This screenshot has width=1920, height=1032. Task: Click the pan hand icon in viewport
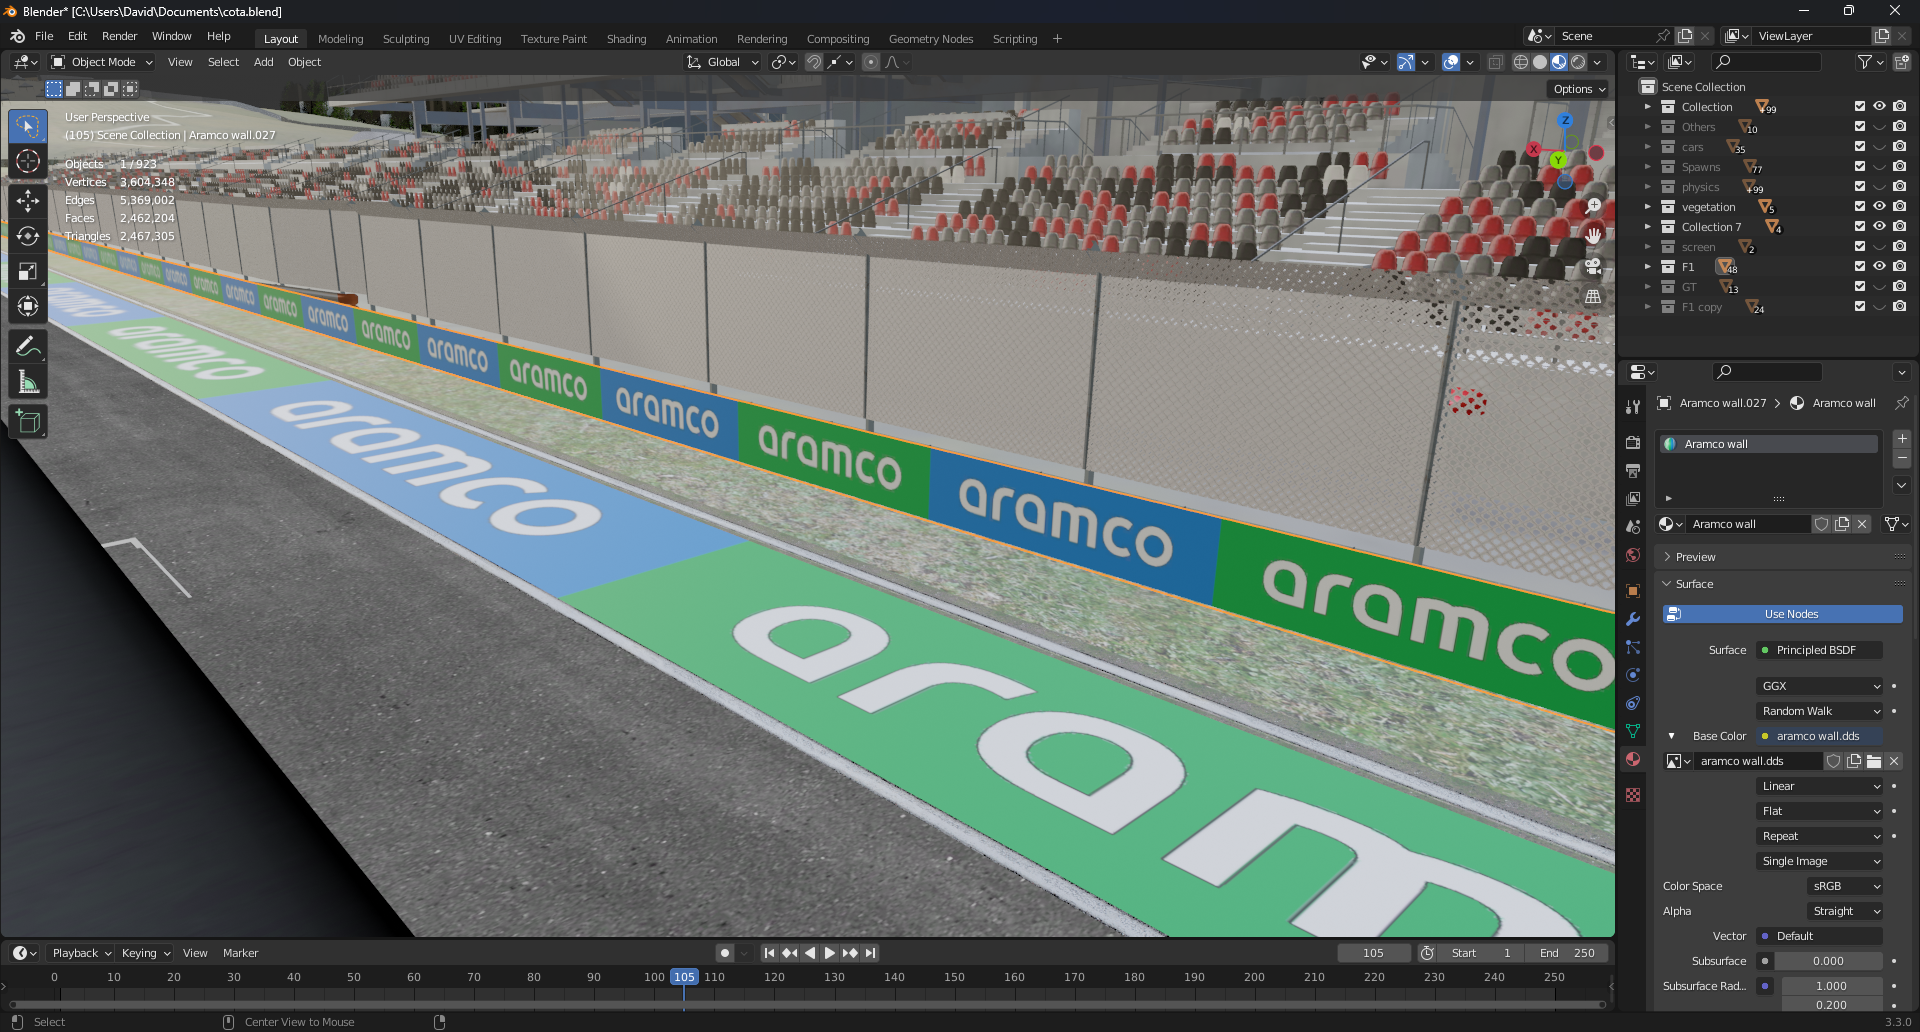[x=1593, y=236]
